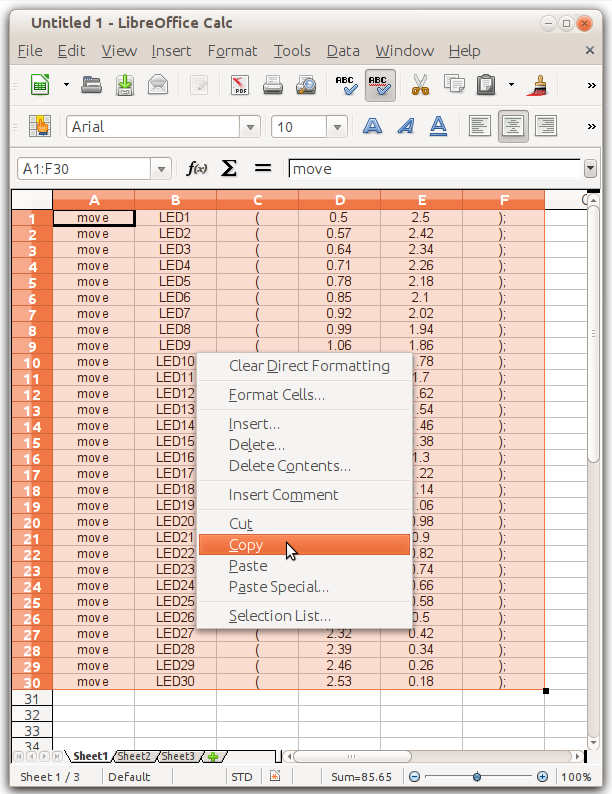Open the Edit menu
612x794 pixels.
(x=71, y=51)
